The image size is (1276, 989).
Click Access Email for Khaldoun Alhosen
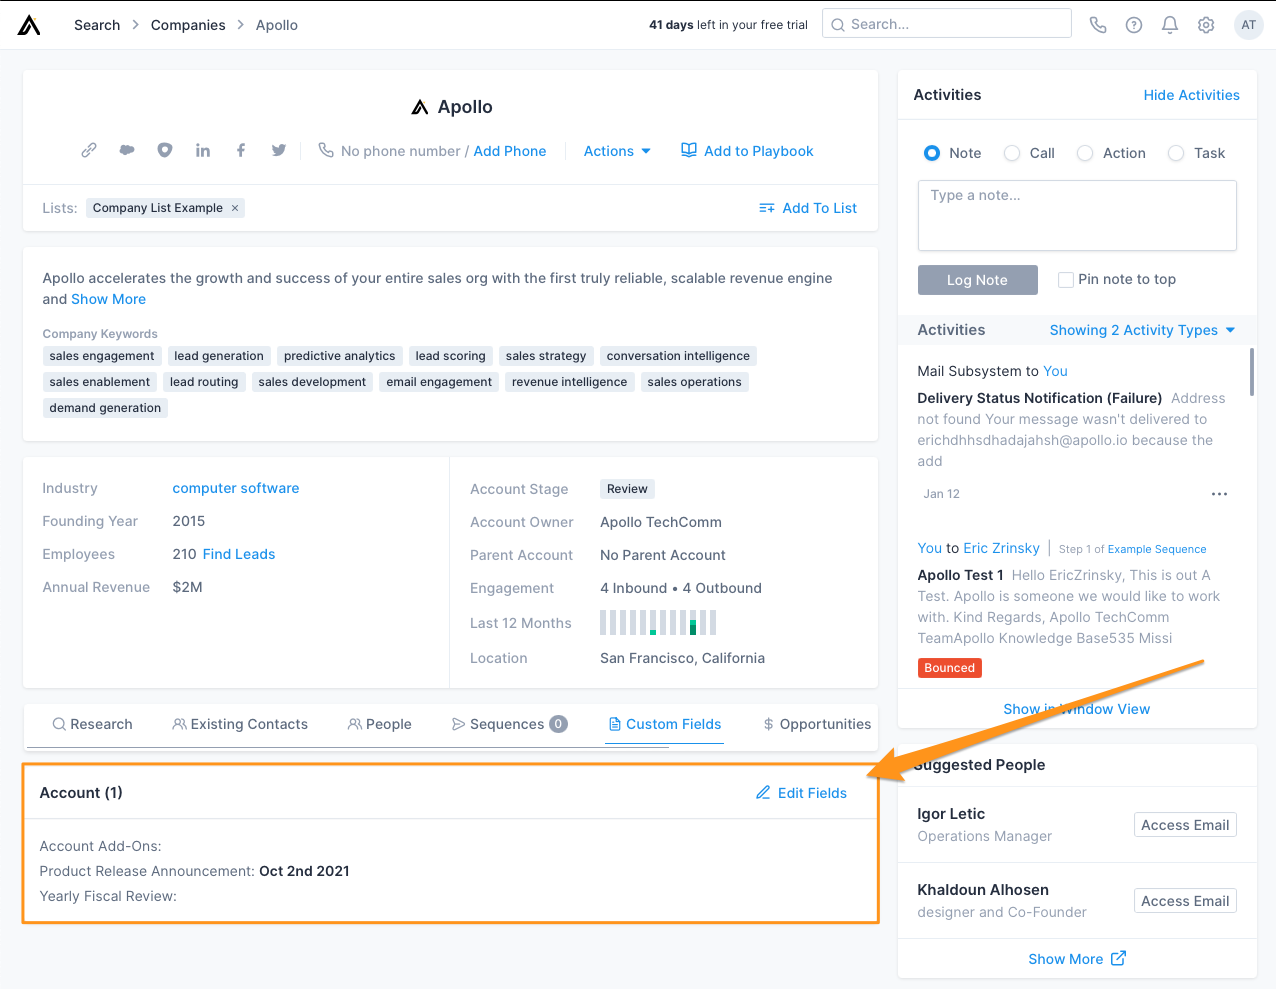[x=1185, y=901]
